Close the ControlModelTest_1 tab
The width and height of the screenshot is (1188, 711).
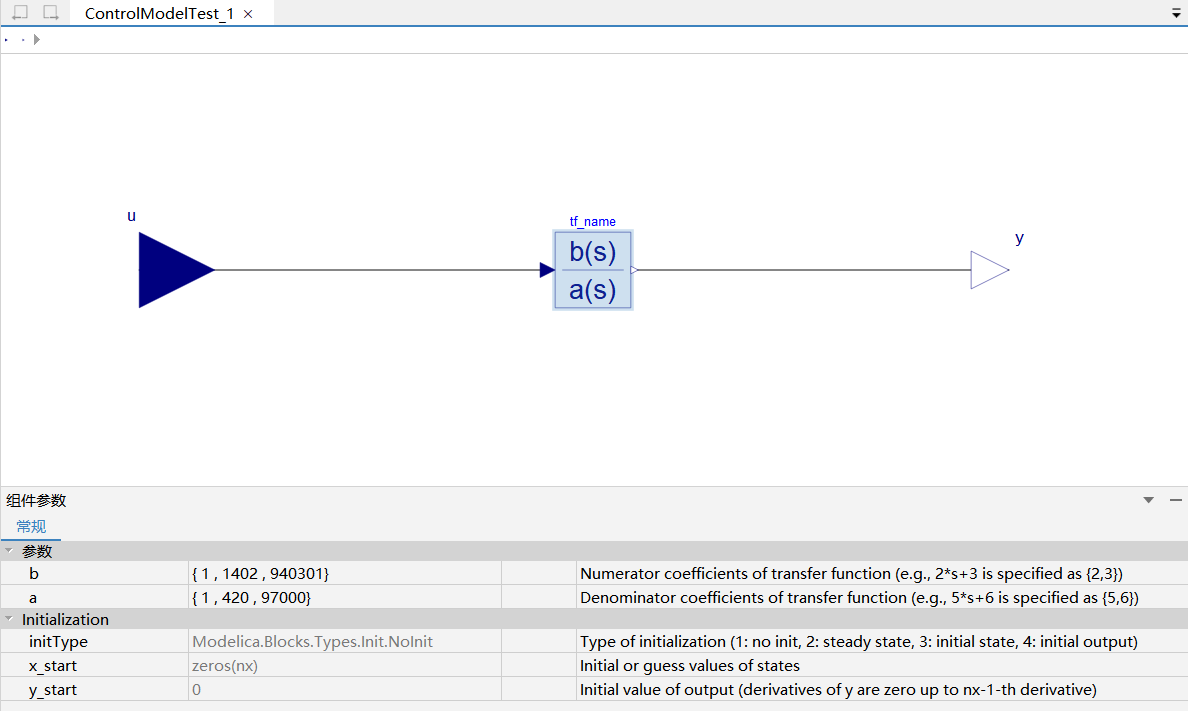(249, 14)
